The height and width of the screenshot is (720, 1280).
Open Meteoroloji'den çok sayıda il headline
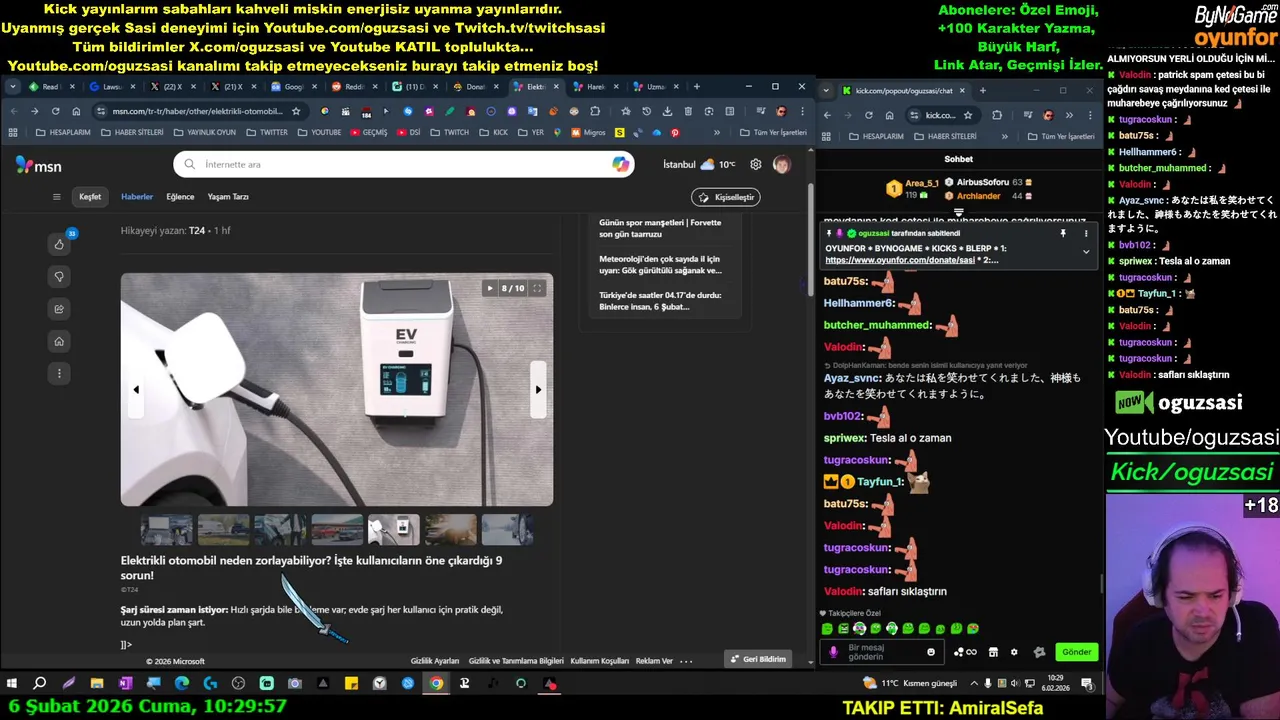click(660, 265)
